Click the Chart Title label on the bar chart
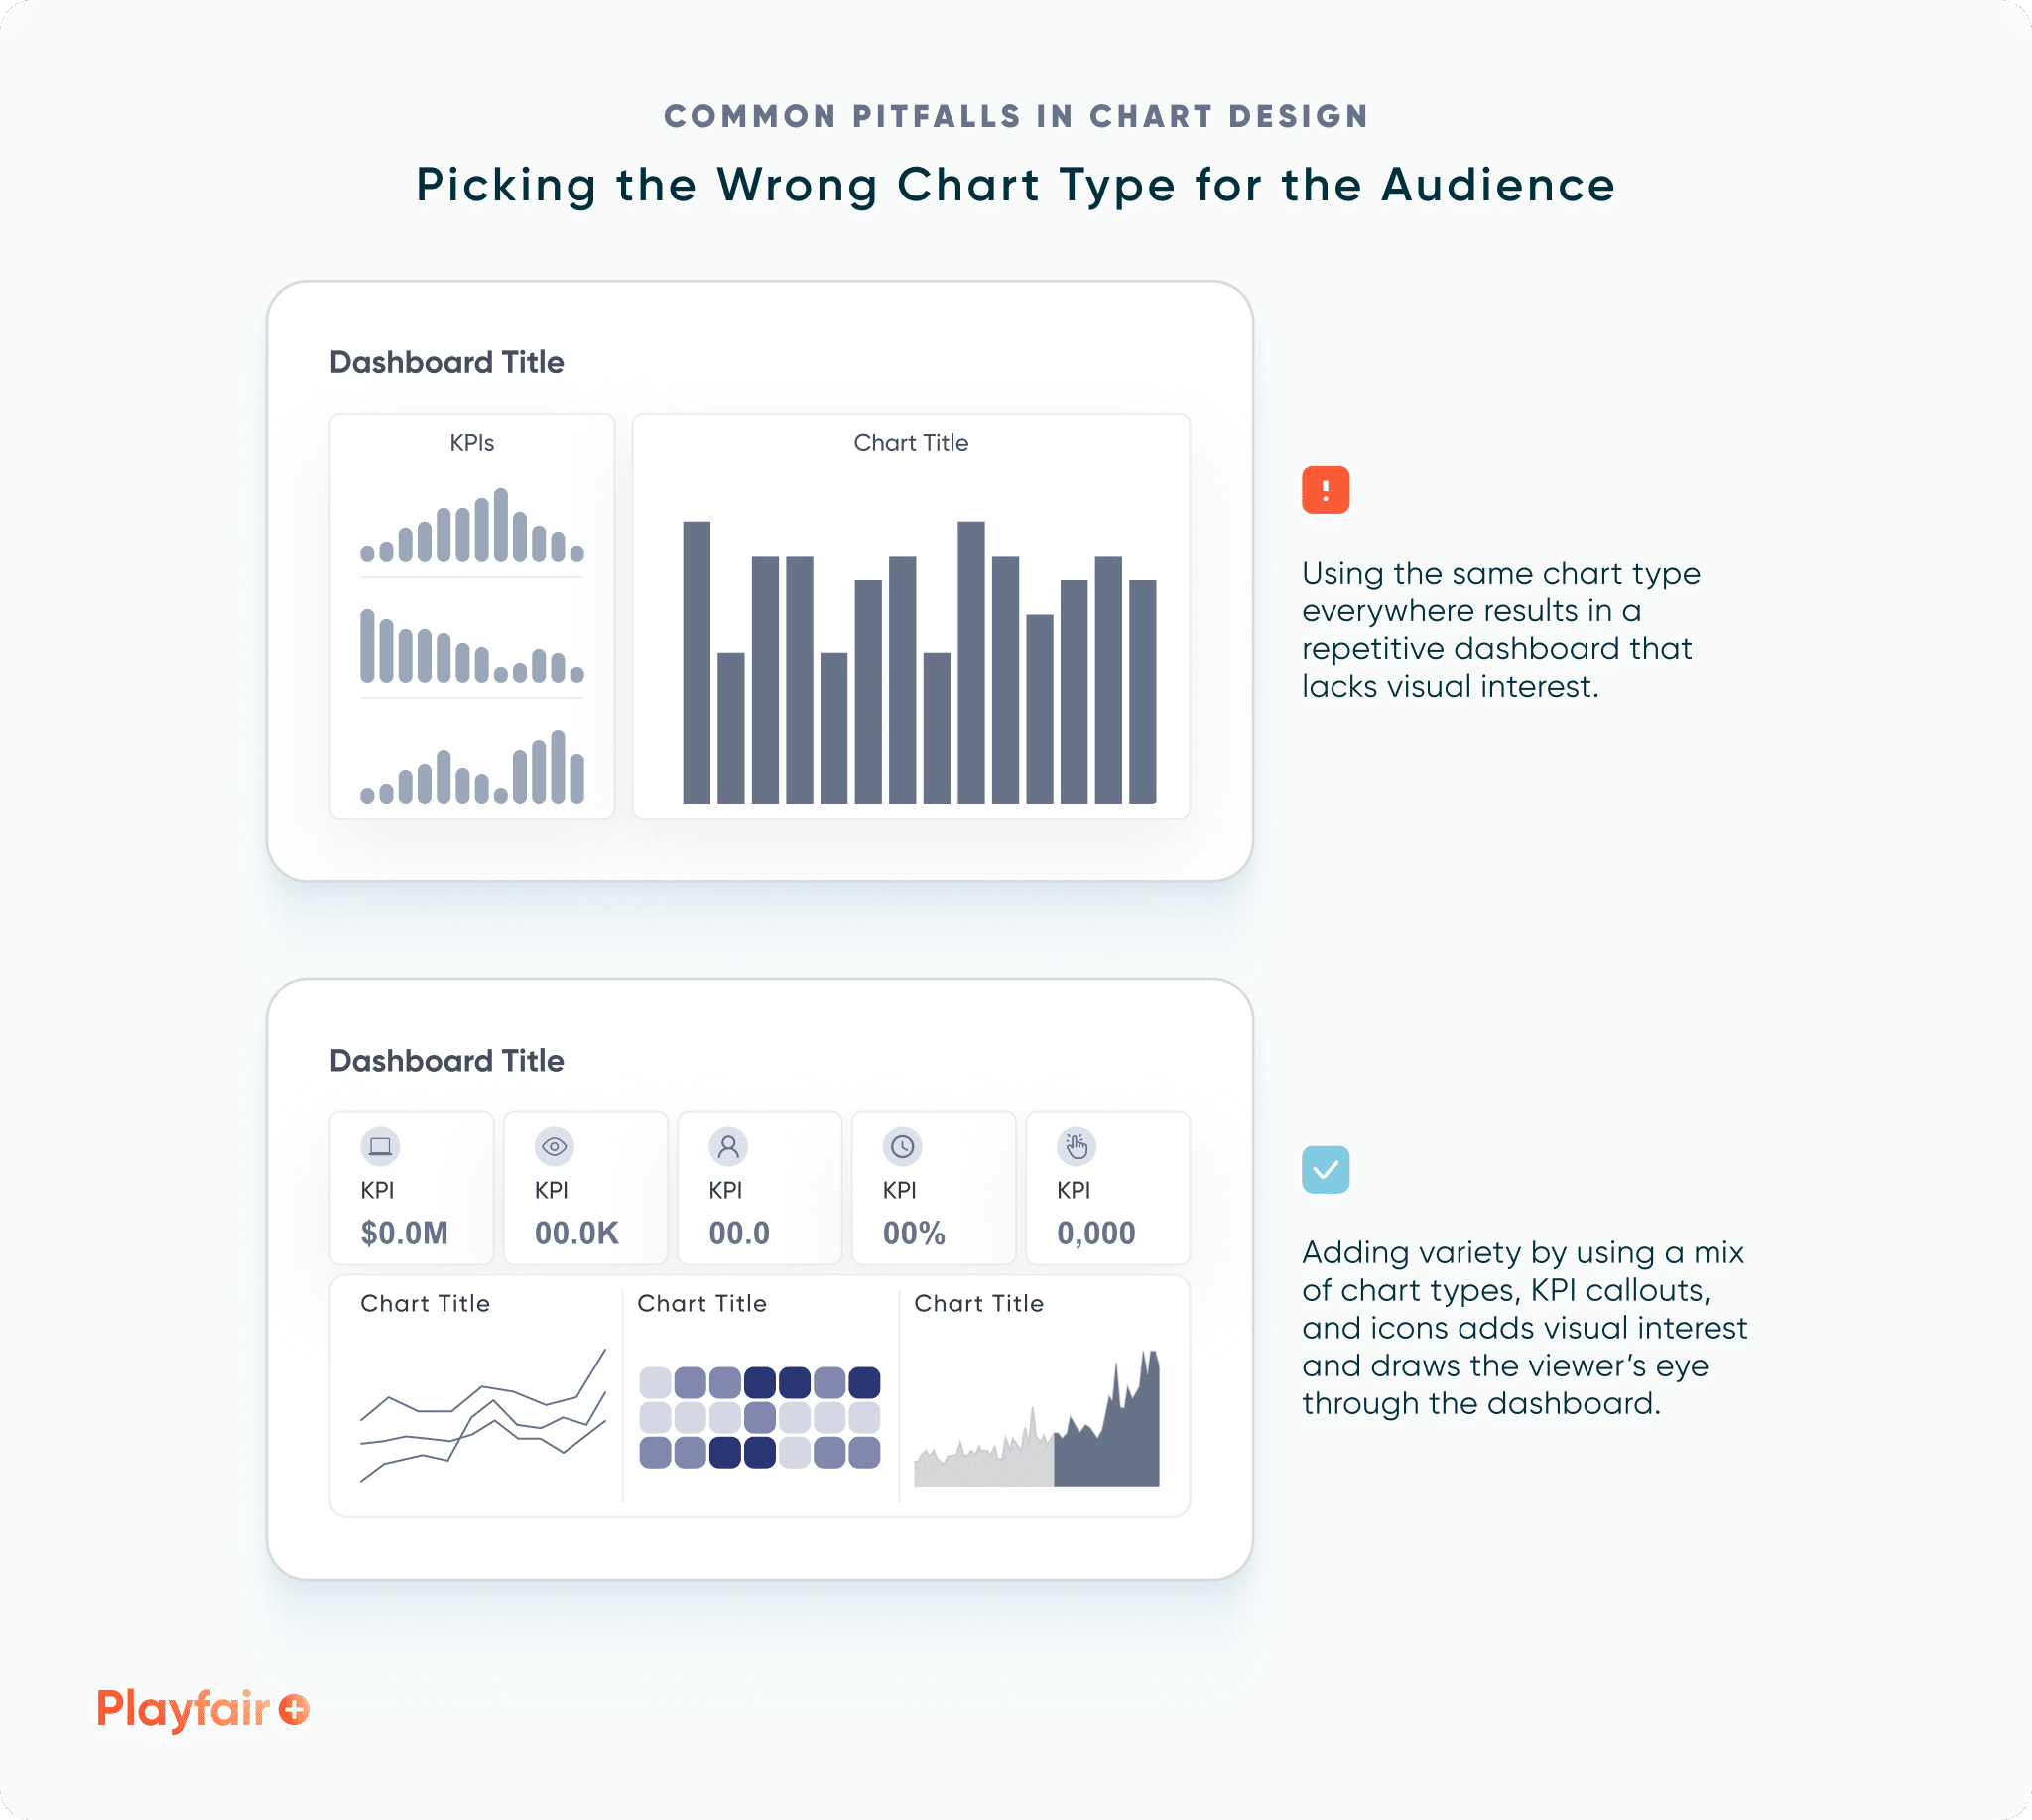This screenshot has height=1820, width=2032. 911,442
